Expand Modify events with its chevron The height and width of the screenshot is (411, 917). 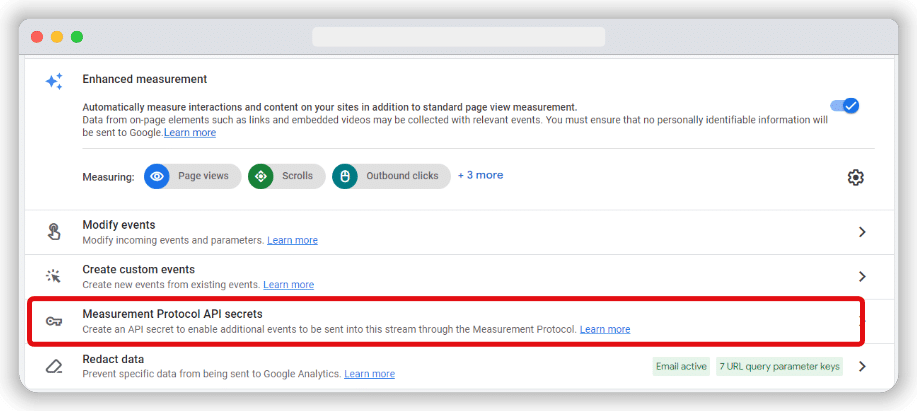[x=861, y=232]
